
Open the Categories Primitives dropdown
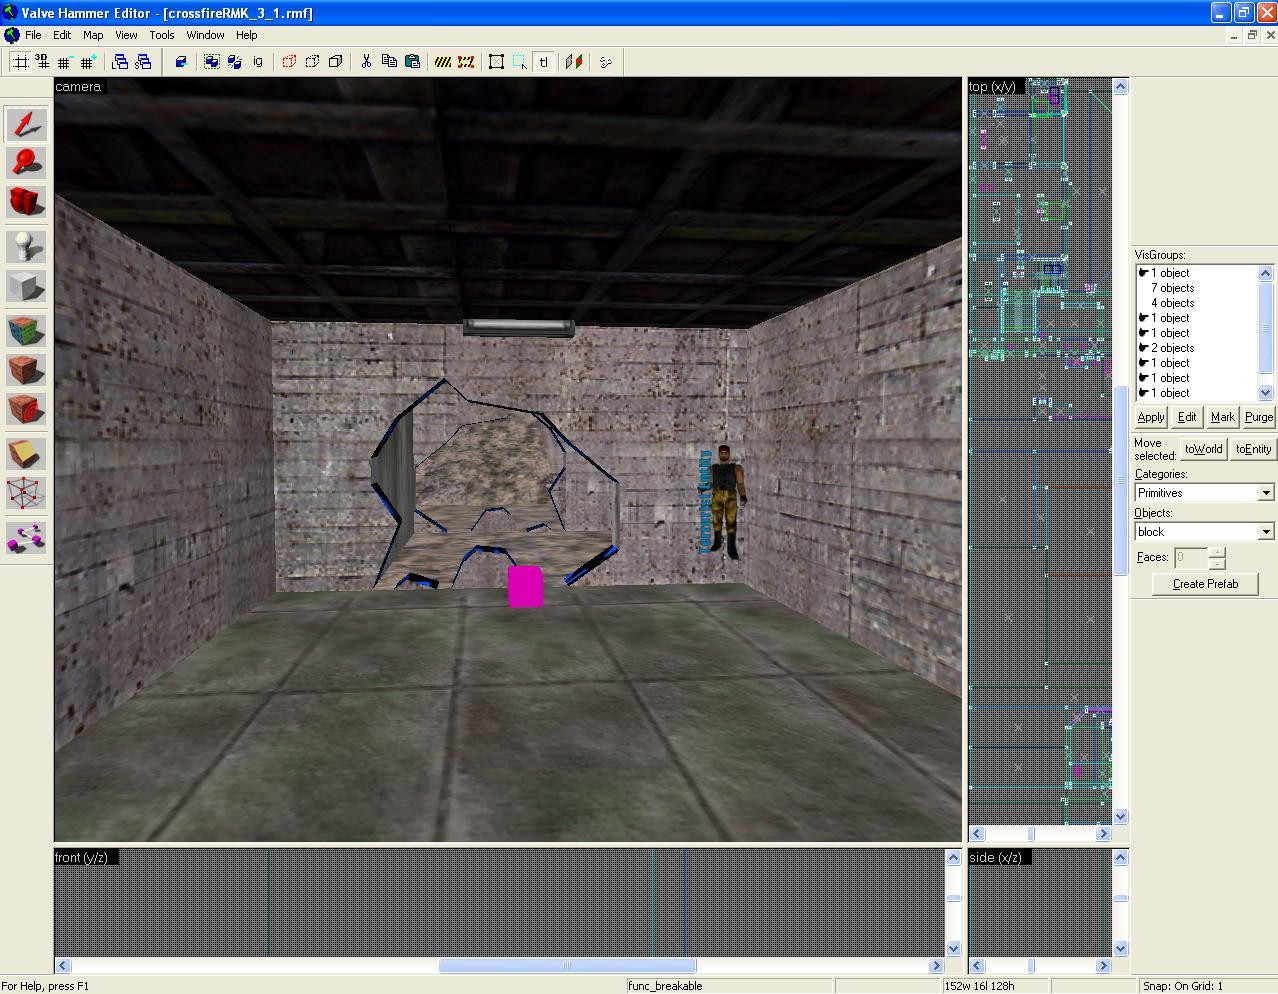(x=1204, y=493)
